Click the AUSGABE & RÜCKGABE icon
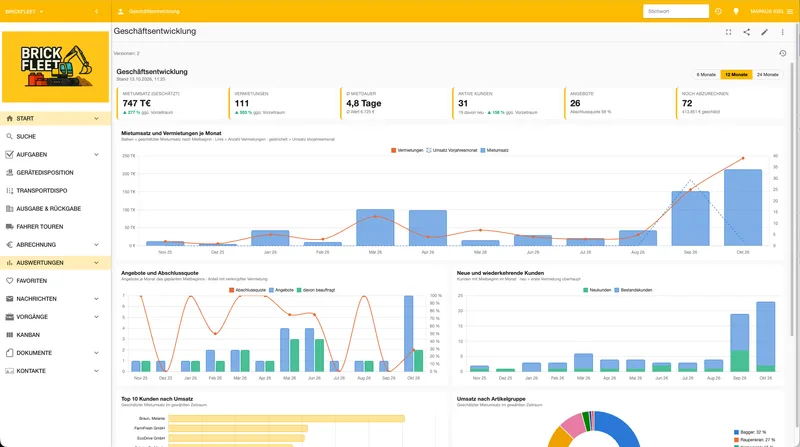800x447 pixels. click(x=9, y=208)
